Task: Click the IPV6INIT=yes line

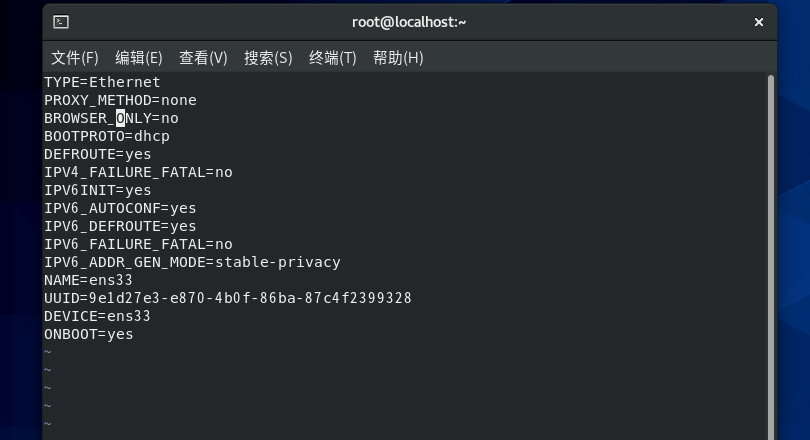Action: [98, 191]
